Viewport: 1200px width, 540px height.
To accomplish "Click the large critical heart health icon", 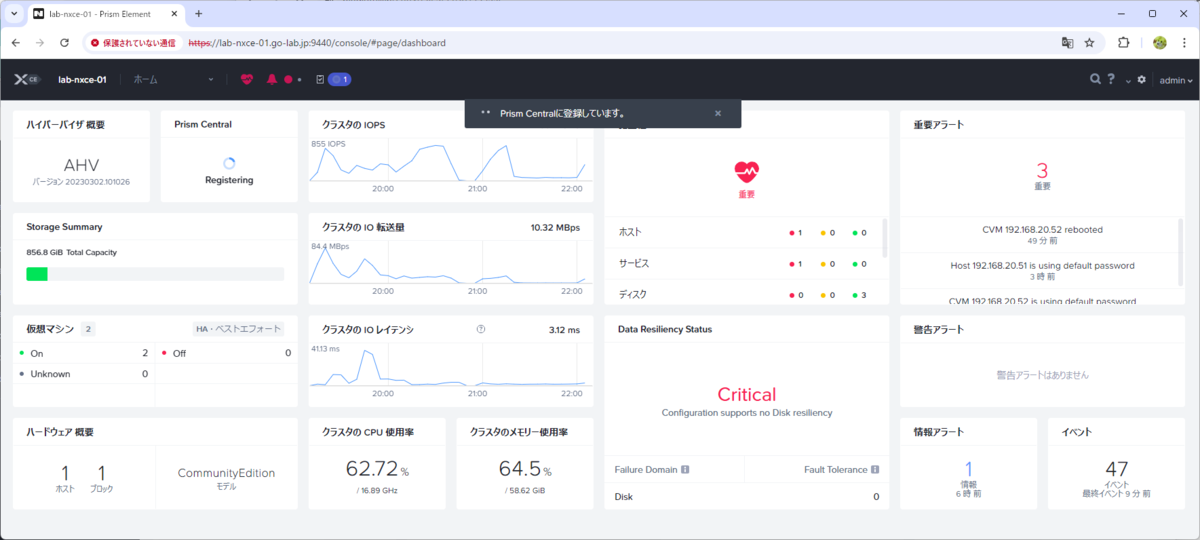I will pos(747,172).
